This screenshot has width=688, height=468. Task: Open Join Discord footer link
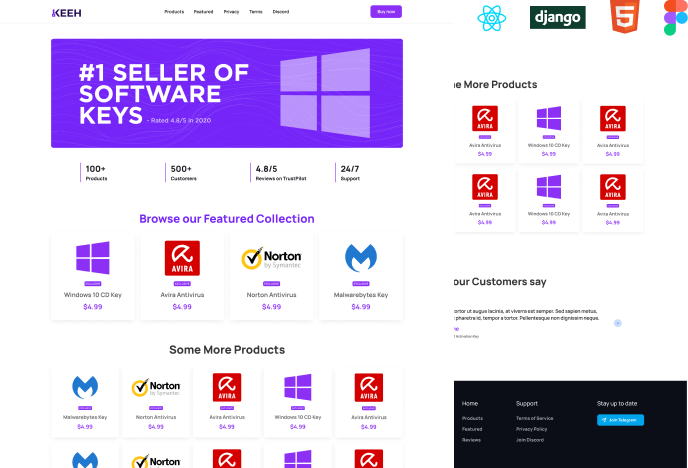[x=530, y=440]
